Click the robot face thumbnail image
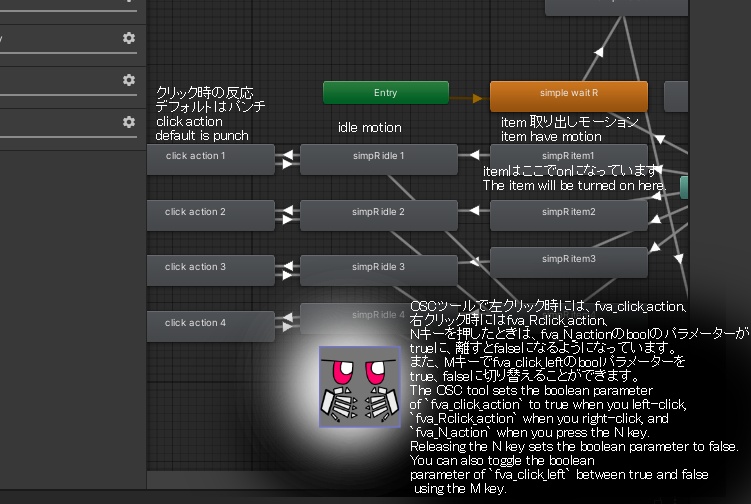The width and height of the screenshot is (751, 504). 360,387
